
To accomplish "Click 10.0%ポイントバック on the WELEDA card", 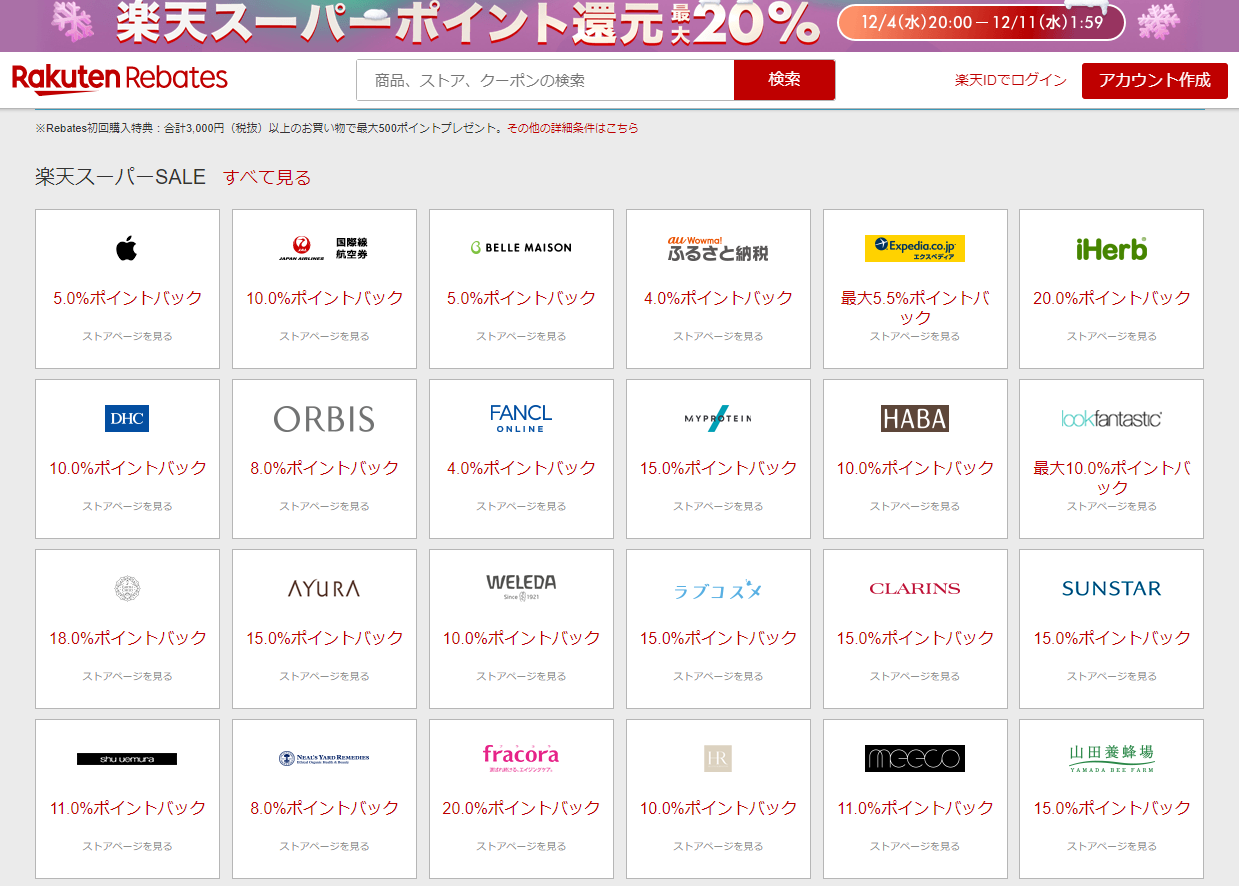I will point(521,638).
